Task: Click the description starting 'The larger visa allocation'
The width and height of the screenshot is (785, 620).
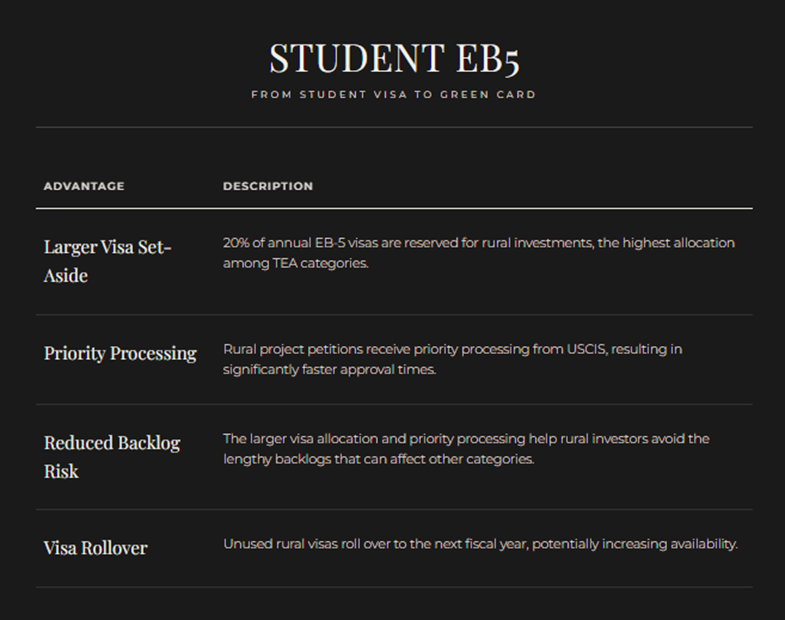Action: [x=465, y=449]
